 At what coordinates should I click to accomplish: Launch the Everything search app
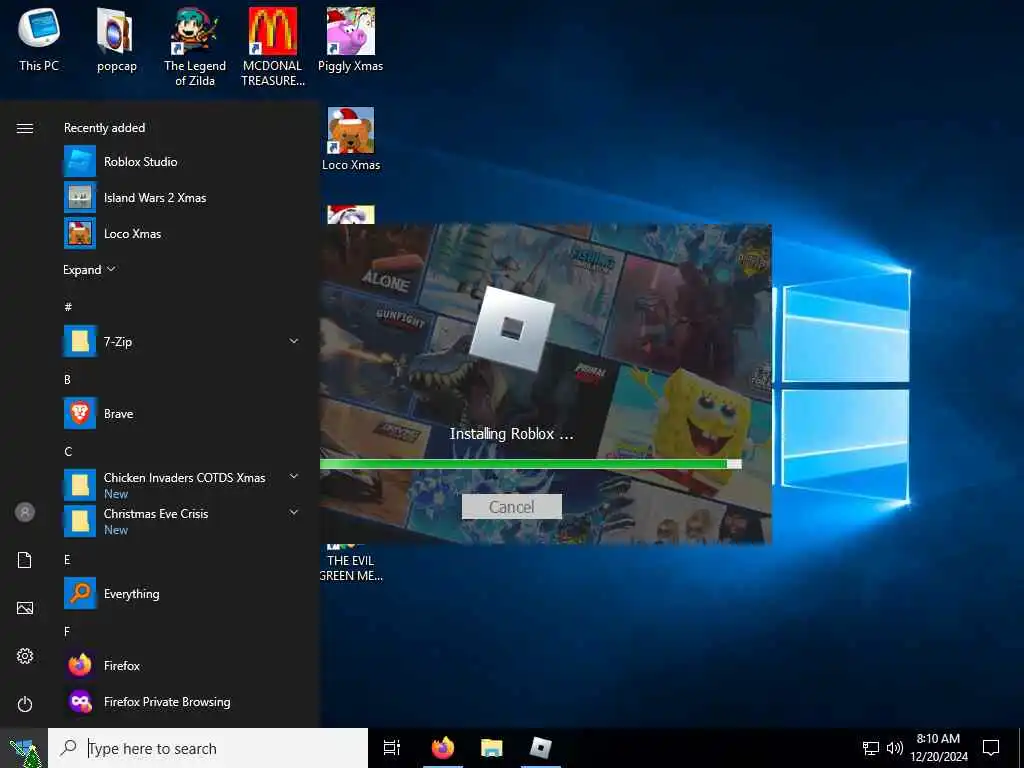coord(182,594)
